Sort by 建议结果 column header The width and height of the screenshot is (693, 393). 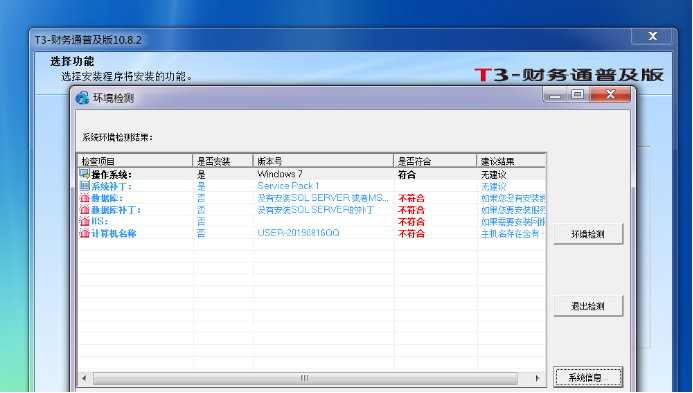click(511, 161)
